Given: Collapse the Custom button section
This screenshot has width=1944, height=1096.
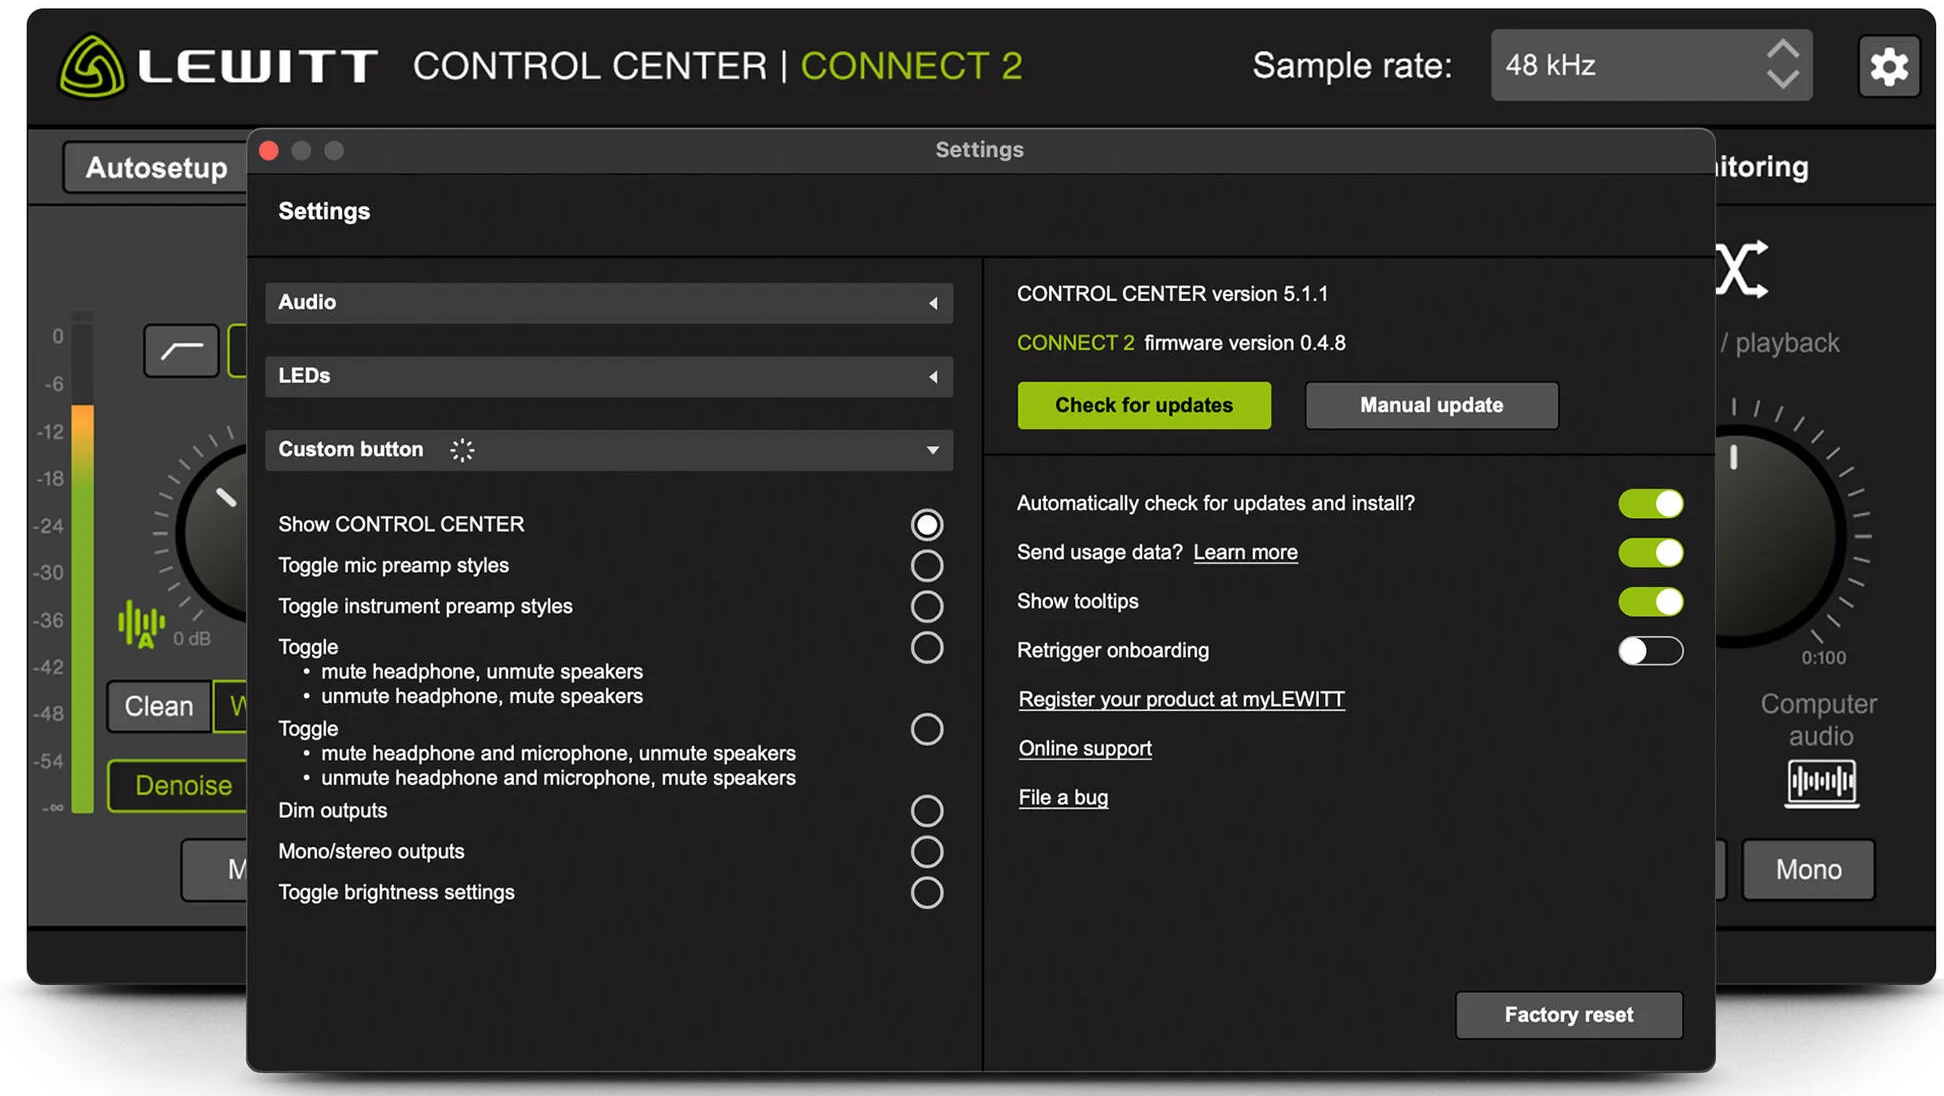Looking at the screenshot, I should tap(932, 450).
